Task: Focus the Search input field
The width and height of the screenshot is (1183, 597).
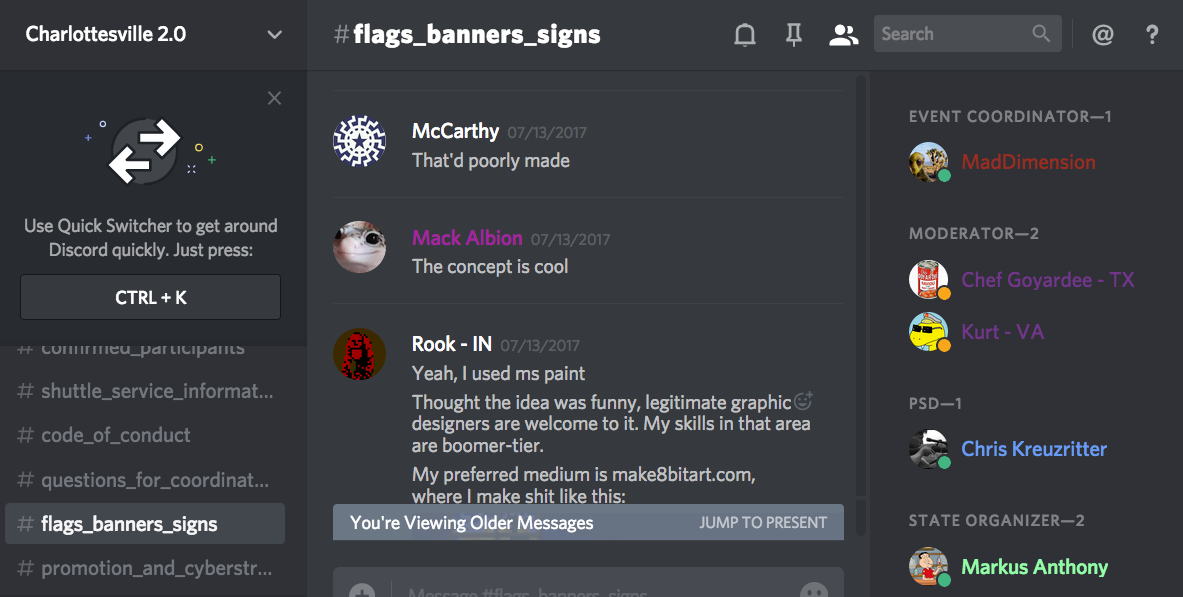Action: tap(952, 34)
